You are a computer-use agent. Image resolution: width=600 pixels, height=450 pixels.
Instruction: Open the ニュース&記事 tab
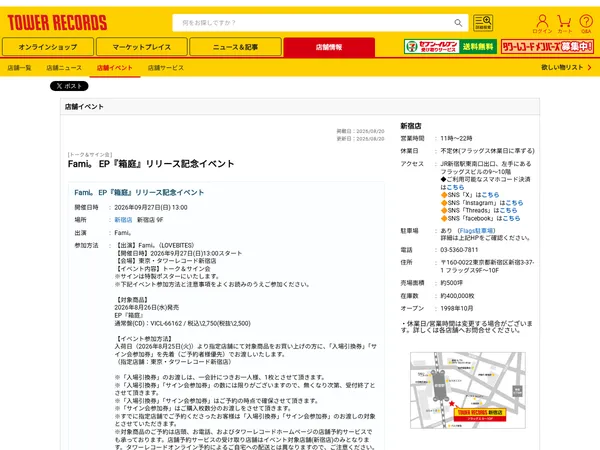(x=235, y=47)
